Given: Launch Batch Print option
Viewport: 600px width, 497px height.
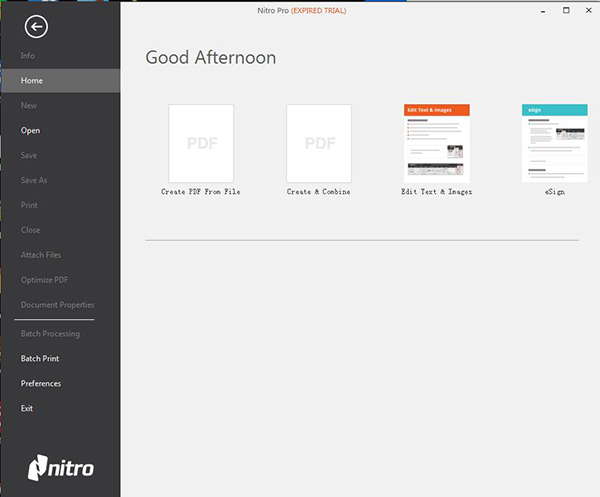Looking at the screenshot, I should pos(40,358).
